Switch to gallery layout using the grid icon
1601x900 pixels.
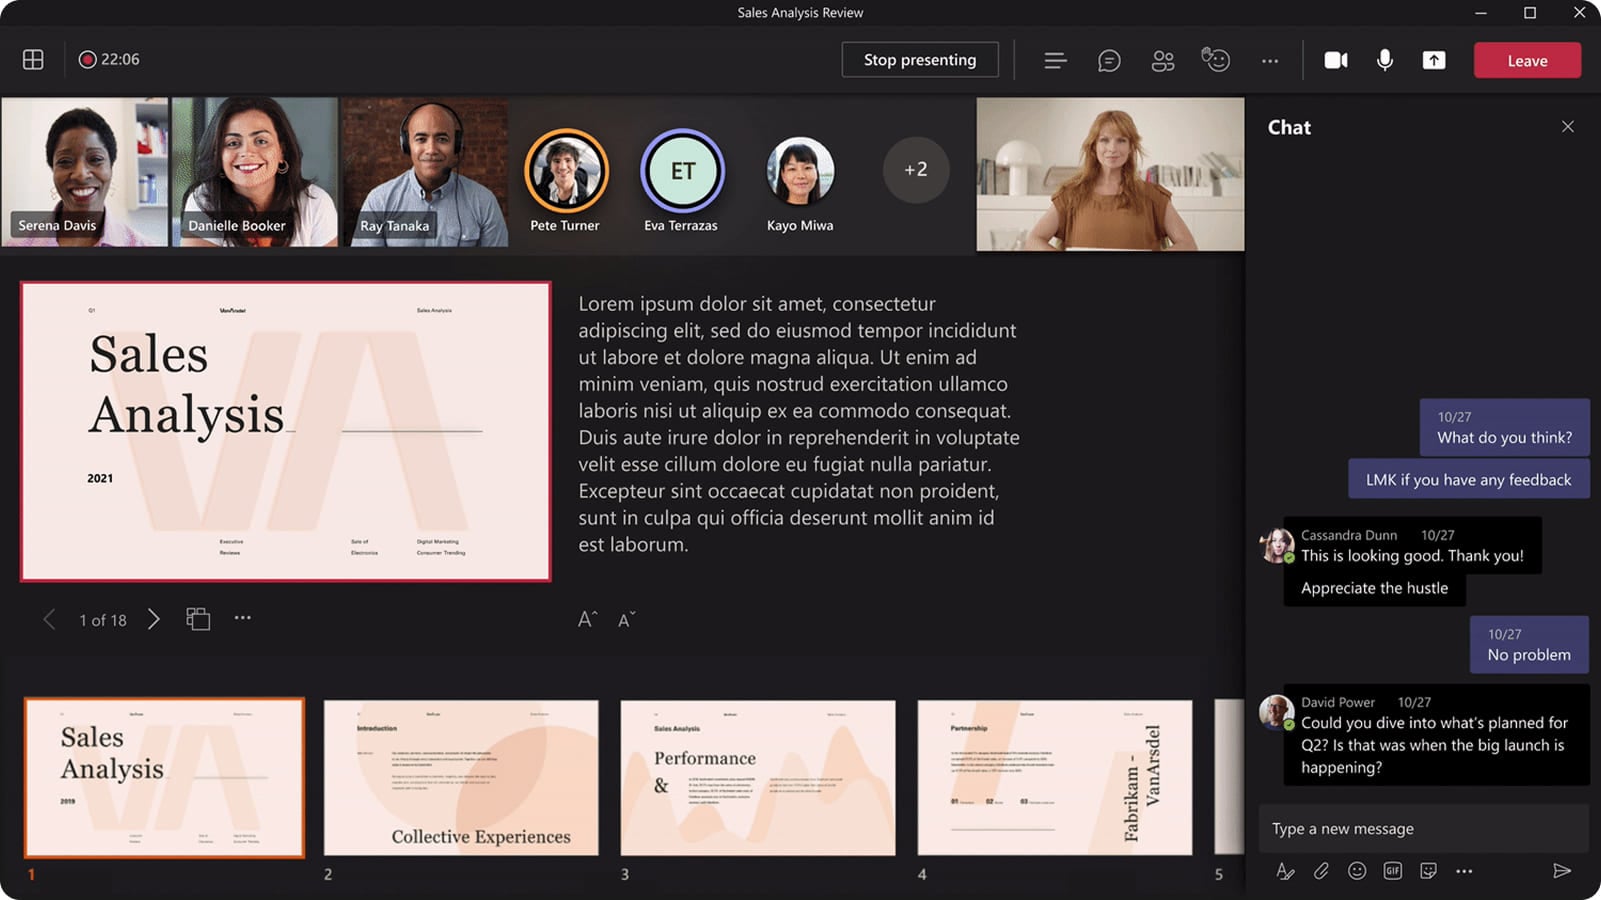tap(32, 60)
